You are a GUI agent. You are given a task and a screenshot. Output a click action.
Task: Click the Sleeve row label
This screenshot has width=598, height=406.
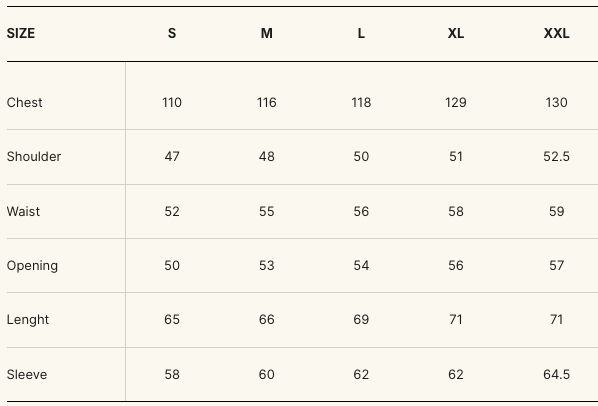pyautogui.click(x=27, y=374)
